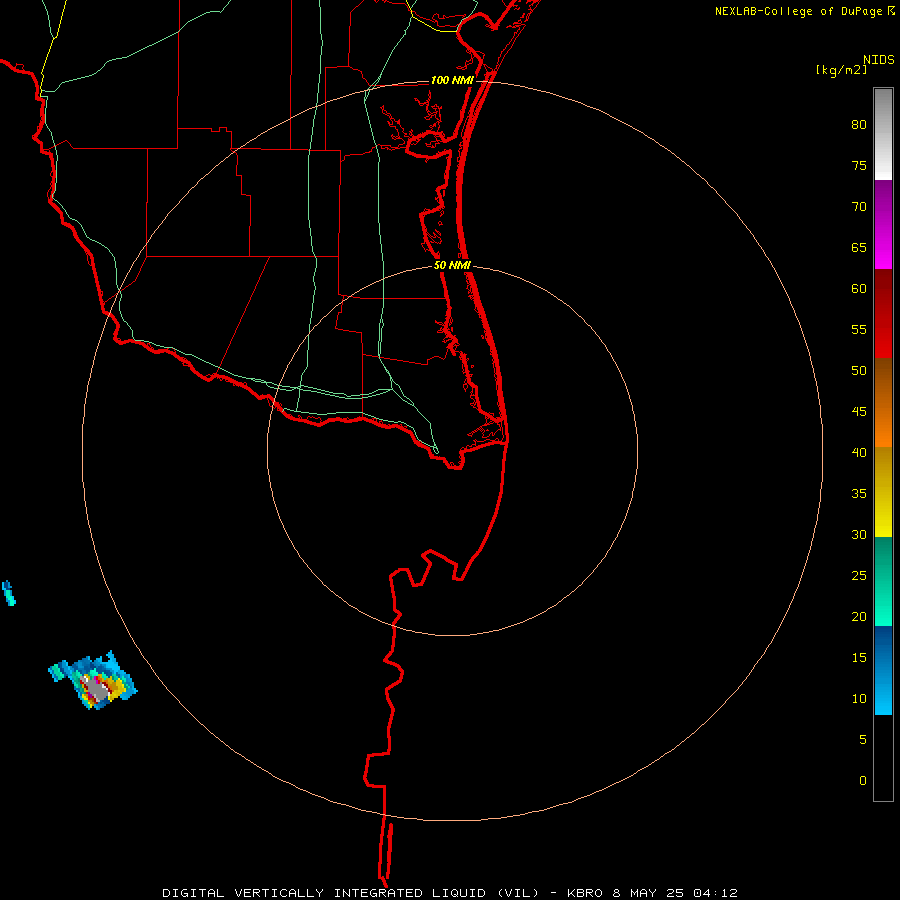Click the NEXLAB-College of DuPage credit text
This screenshot has height=900, width=900.
coord(797,11)
